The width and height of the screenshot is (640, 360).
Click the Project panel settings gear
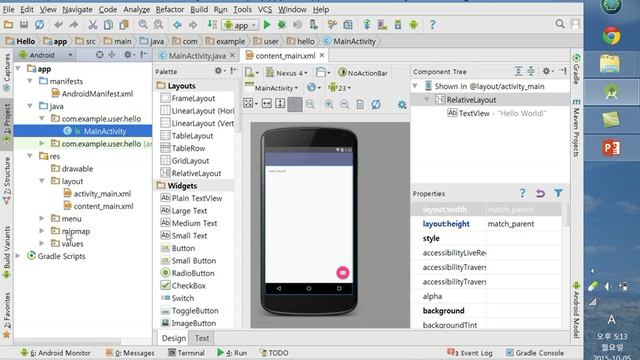coord(128,54)
